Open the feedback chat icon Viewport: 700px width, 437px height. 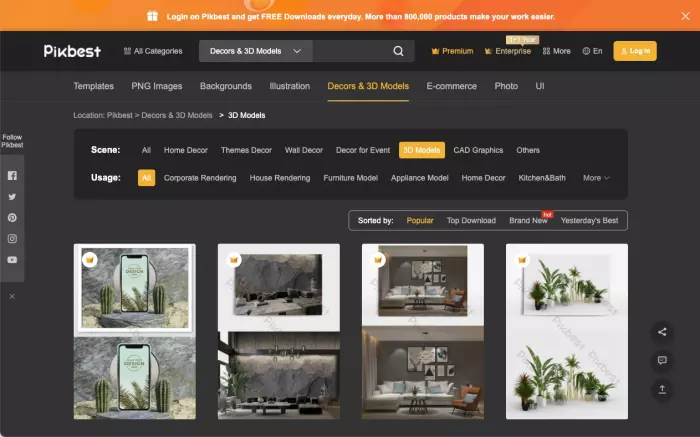pyautogui.click(x=662, y=360)
